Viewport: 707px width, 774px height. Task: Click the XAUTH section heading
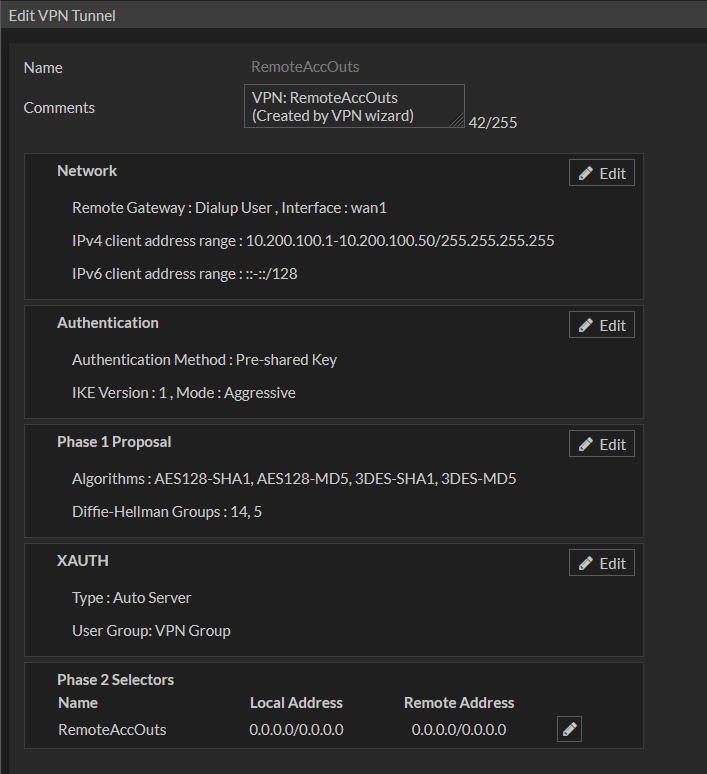point(83,561)
